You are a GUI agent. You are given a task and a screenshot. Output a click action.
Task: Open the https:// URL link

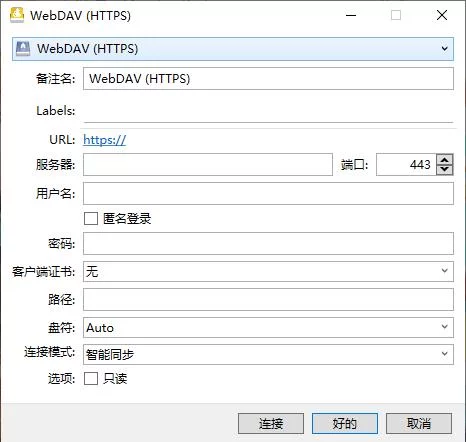point(104,140)
